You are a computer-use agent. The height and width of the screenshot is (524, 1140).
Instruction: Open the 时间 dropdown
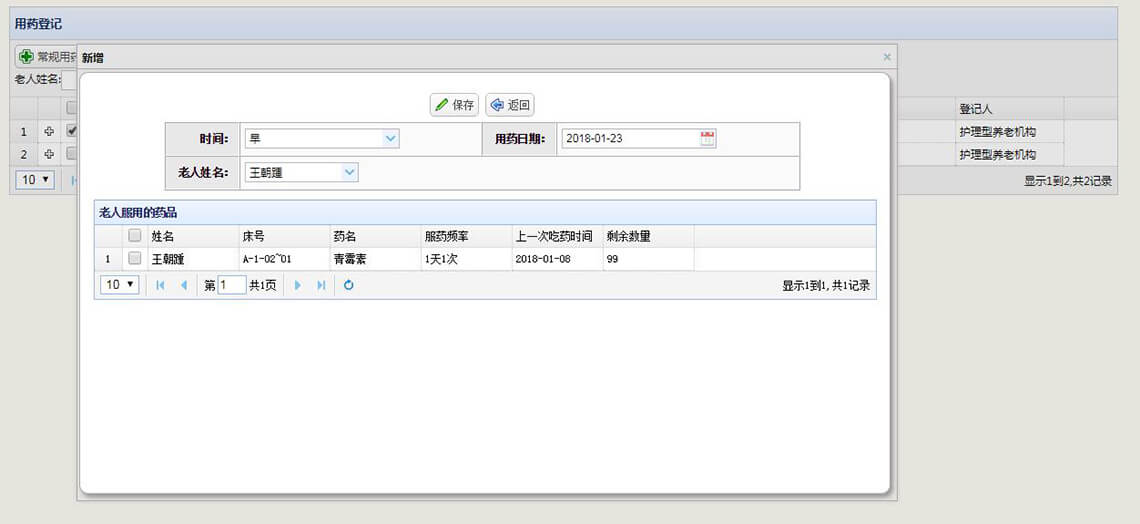tap(390, 139)
